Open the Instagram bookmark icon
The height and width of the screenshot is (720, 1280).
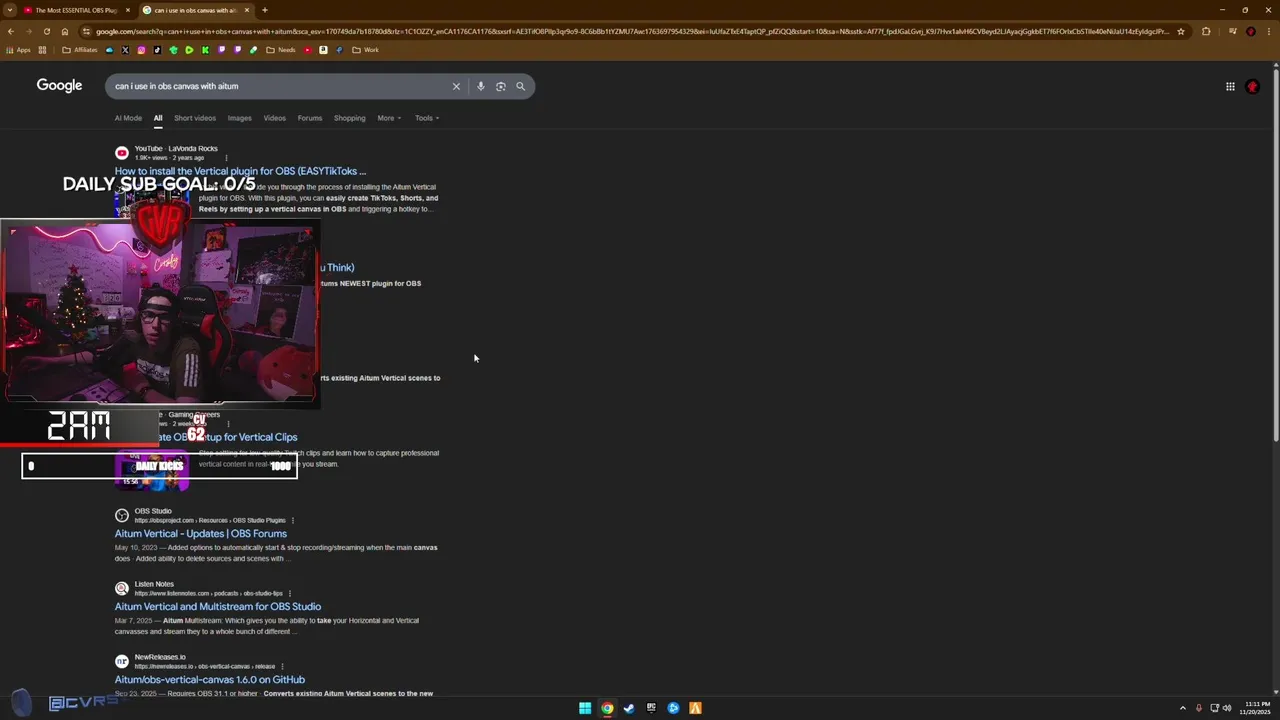click(x=141, y=50)
